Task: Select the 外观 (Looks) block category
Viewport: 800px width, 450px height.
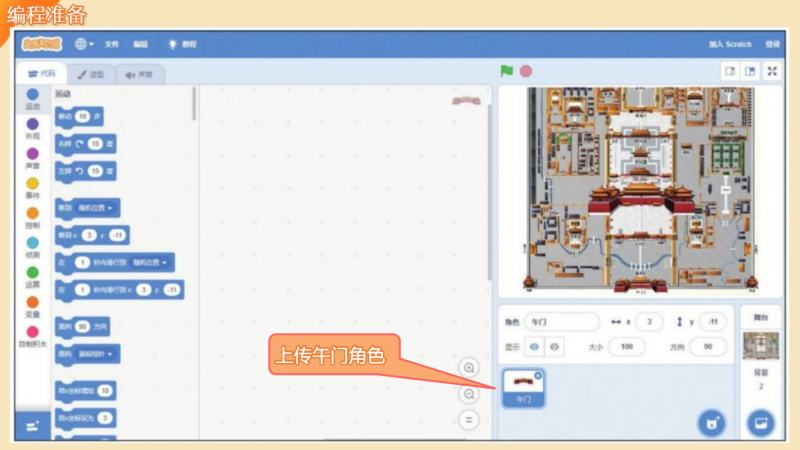Action: (33, 129)
